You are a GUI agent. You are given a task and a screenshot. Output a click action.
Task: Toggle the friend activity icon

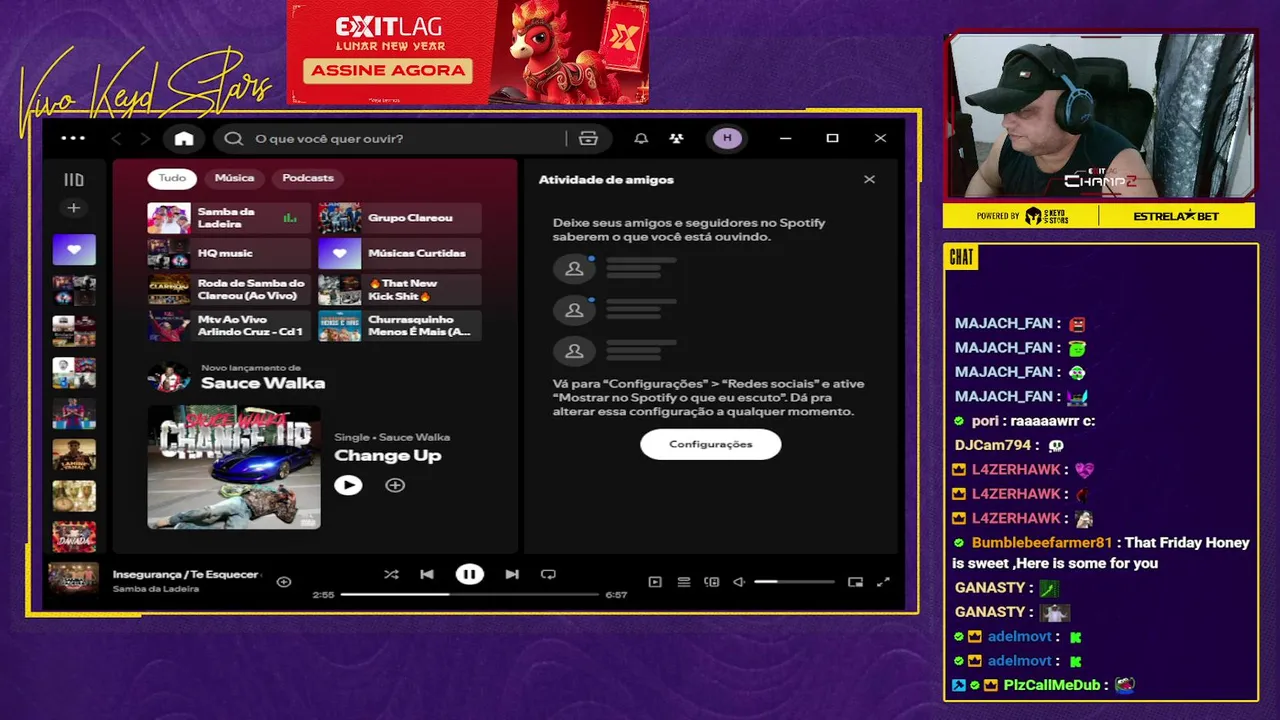click(x=677, y=139)
